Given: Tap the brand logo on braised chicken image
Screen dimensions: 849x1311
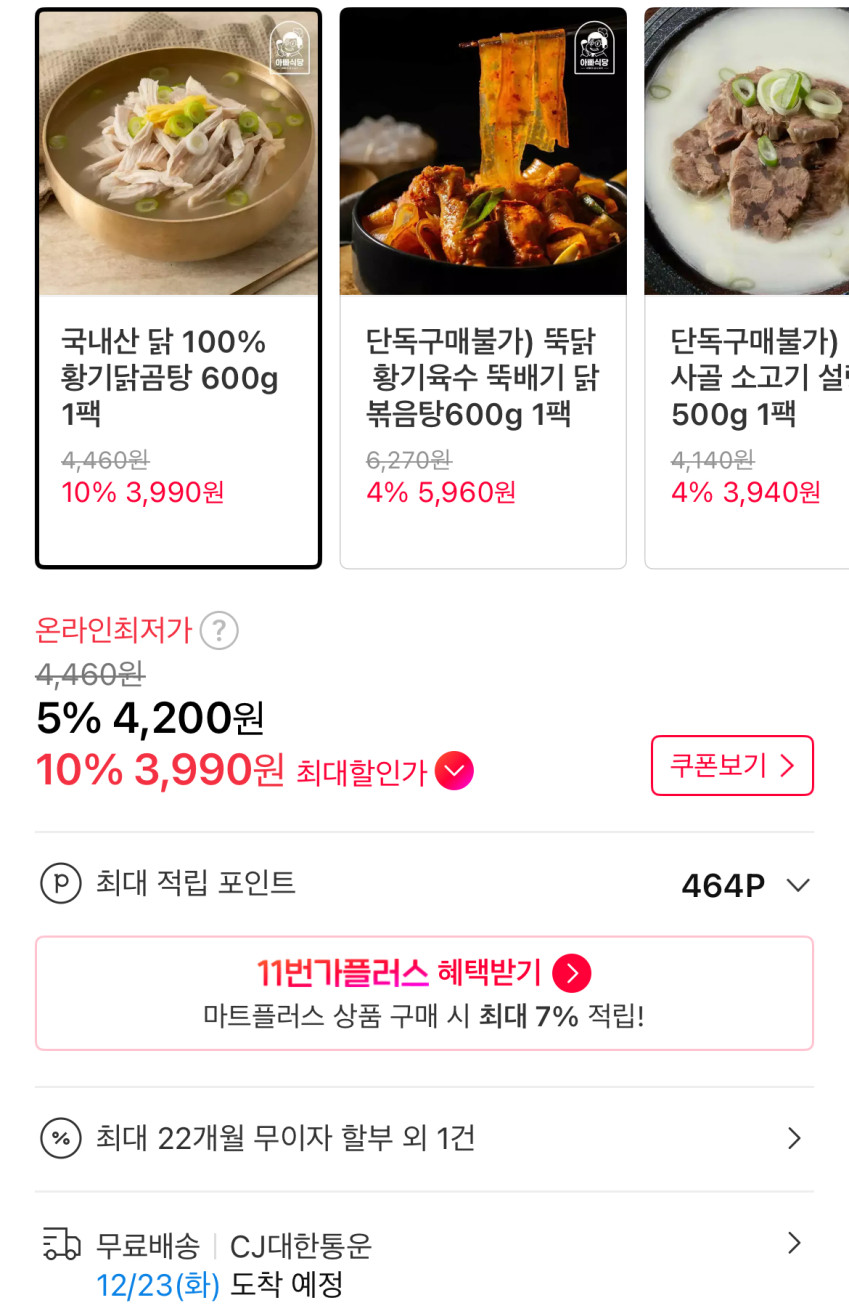Looking at the screenshot, I should 595,48.
